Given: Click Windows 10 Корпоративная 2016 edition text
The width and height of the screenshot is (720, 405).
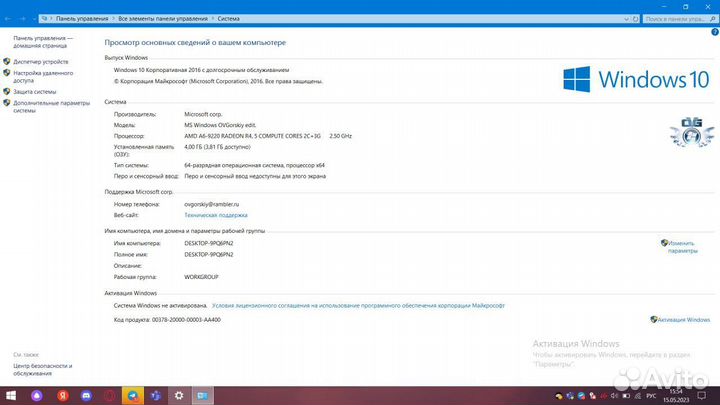Looking at the screenshot, I should tap(201, 70).
